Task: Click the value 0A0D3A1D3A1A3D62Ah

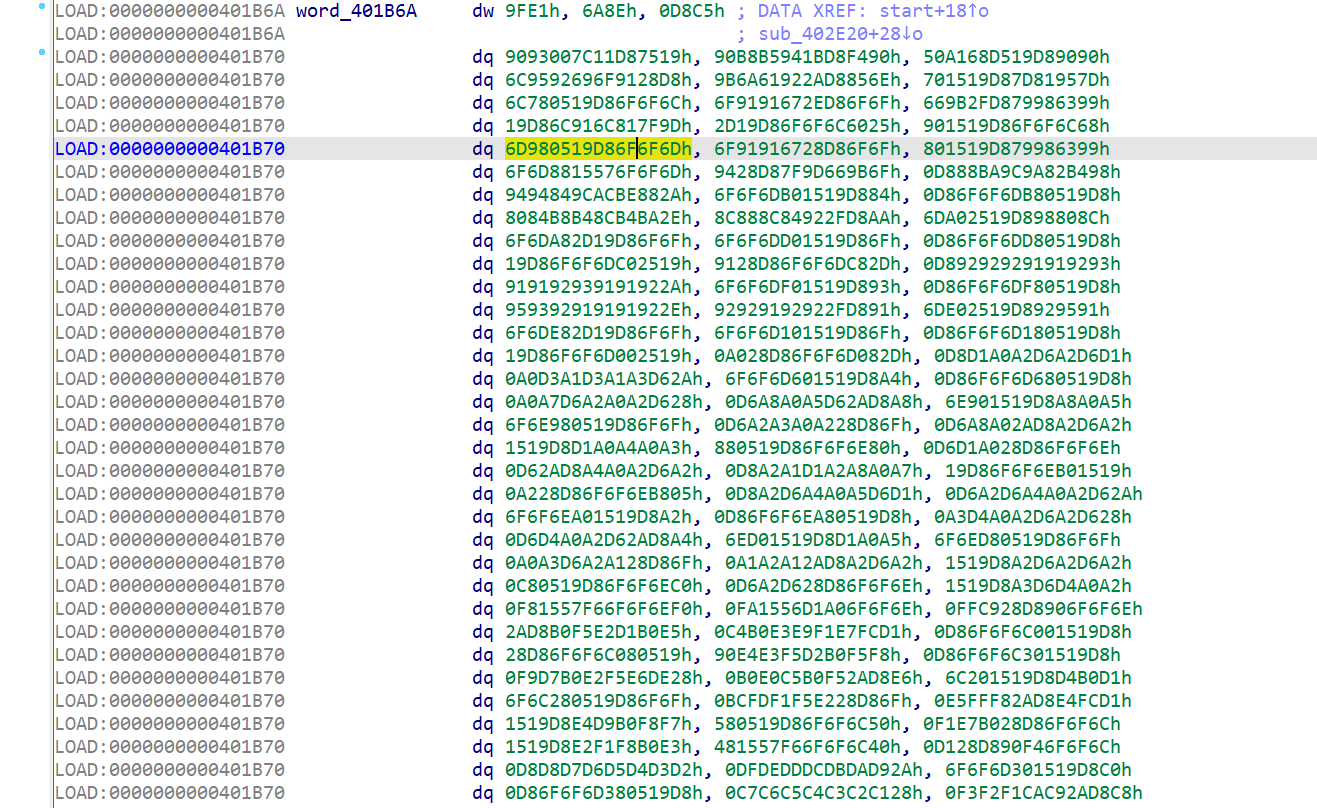Action: pos(604,379)
